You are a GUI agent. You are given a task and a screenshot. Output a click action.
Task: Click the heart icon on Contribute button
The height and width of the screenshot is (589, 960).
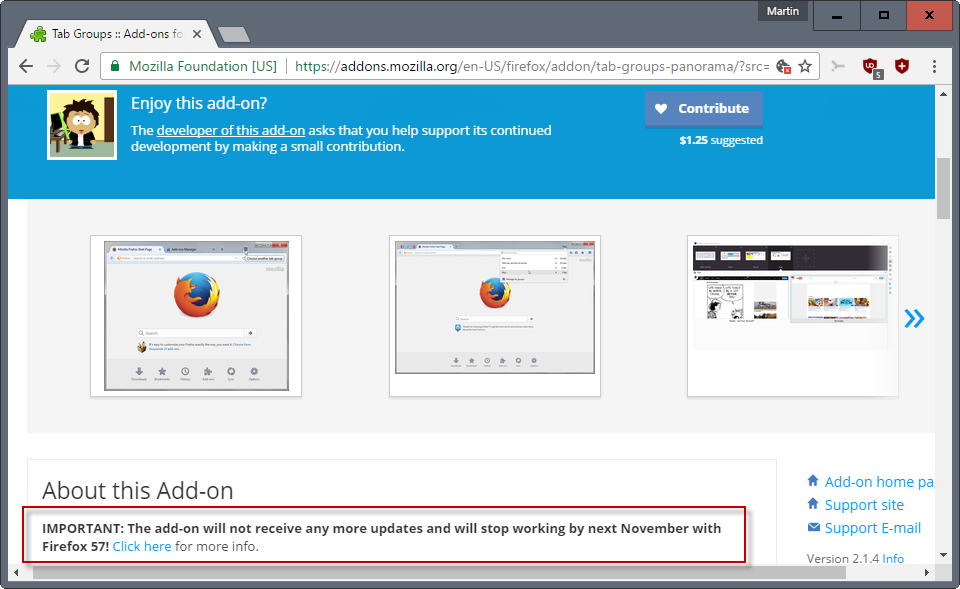pos(661,108)
